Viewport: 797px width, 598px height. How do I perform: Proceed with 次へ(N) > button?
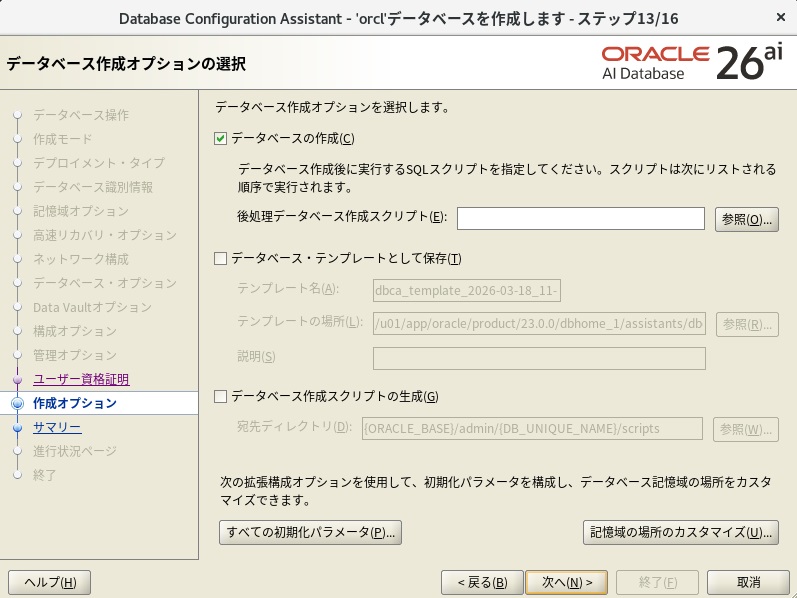click(567, 582)
